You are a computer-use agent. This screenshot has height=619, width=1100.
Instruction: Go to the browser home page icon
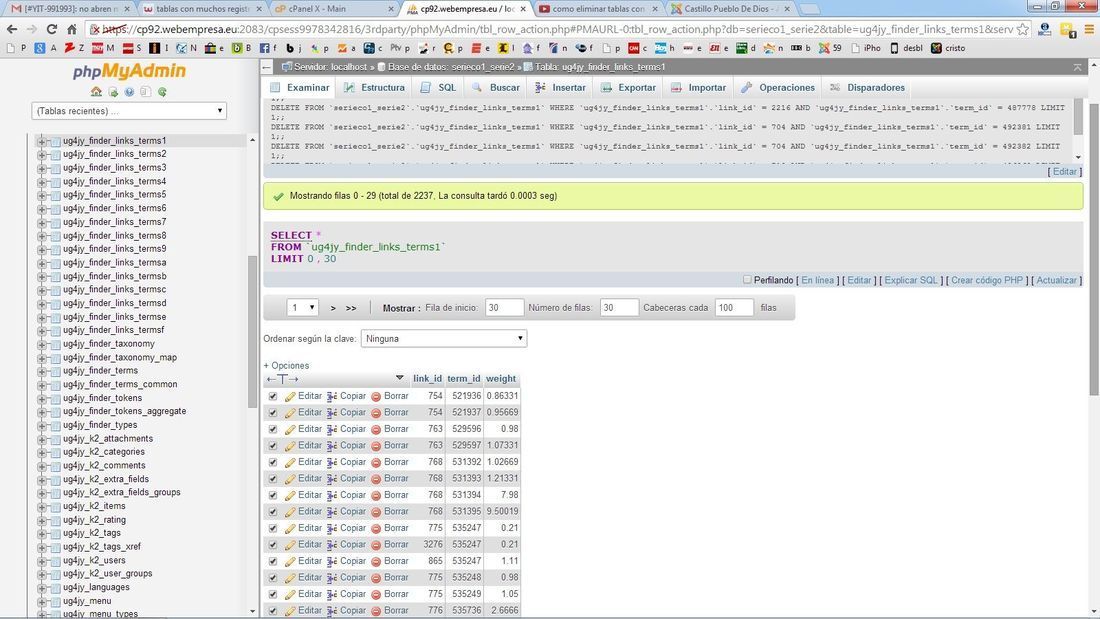pos(72,29)
